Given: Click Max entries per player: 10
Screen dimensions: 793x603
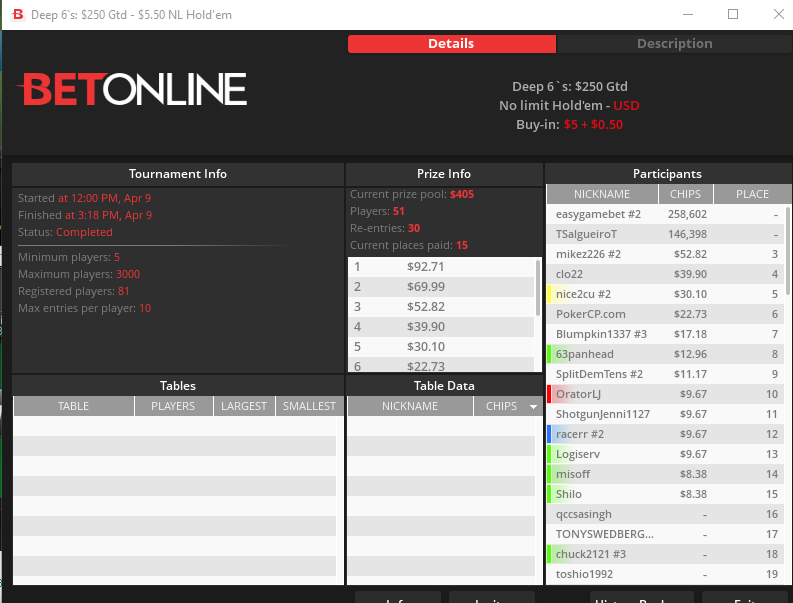Looking at the screenshot, I should point(84,308).
